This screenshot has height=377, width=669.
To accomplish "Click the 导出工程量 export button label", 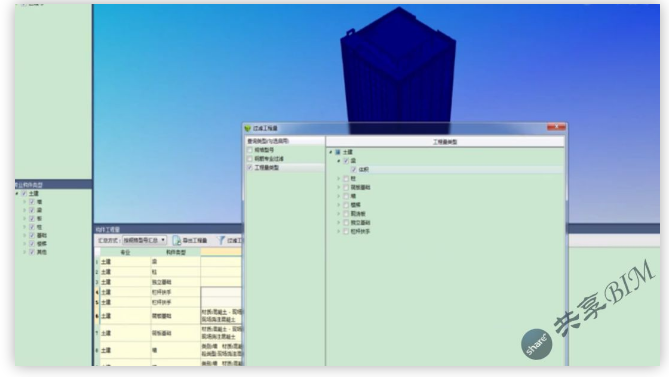I will 195,241.
